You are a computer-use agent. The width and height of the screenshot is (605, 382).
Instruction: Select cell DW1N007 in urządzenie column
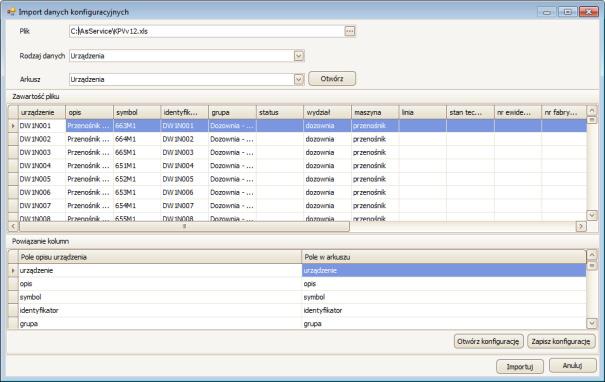tap(42, 206)
